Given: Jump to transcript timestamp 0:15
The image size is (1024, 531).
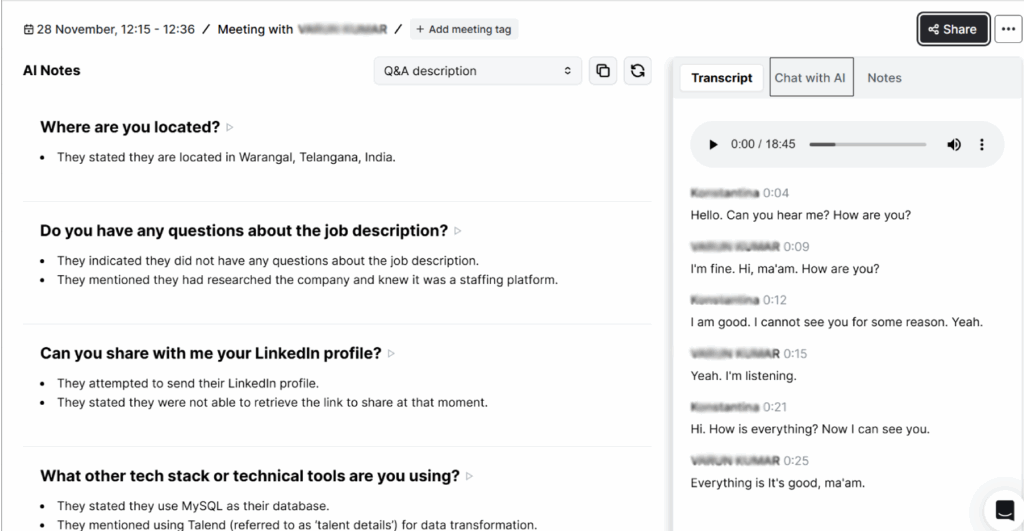Looking at the screenshot, I should [795, 353].
